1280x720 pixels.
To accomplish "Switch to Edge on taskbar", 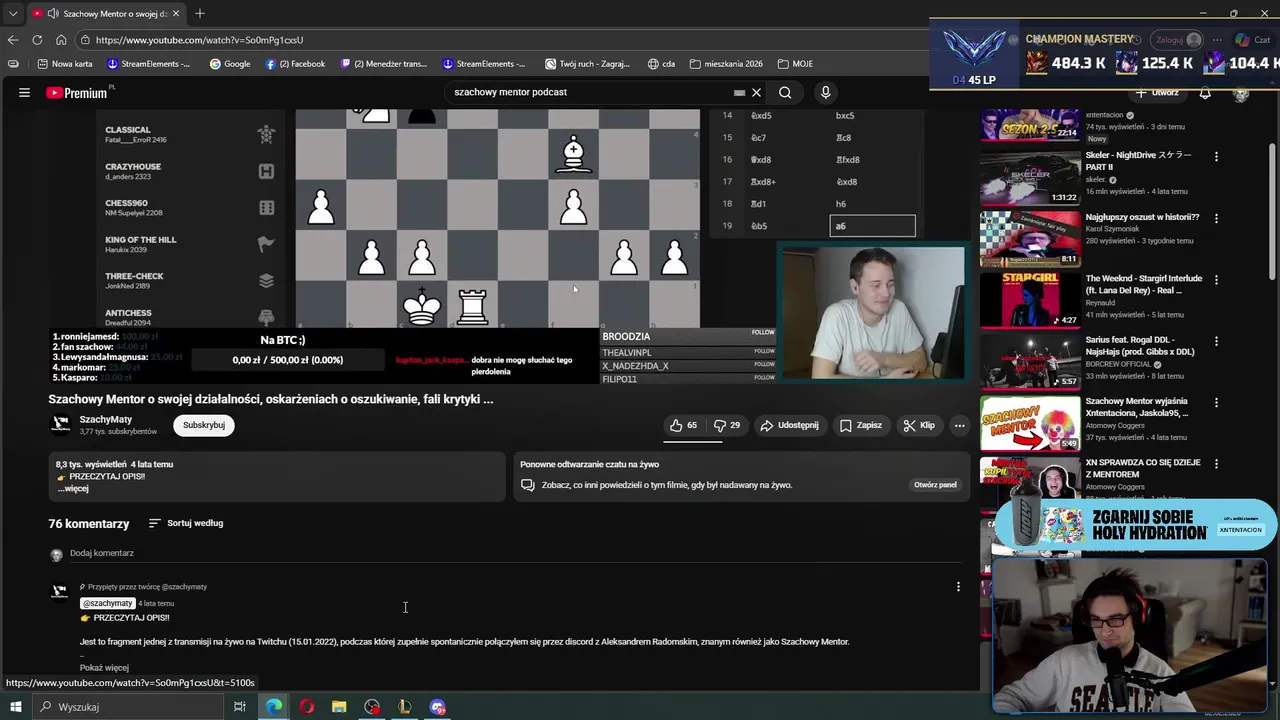I will 273,707.
